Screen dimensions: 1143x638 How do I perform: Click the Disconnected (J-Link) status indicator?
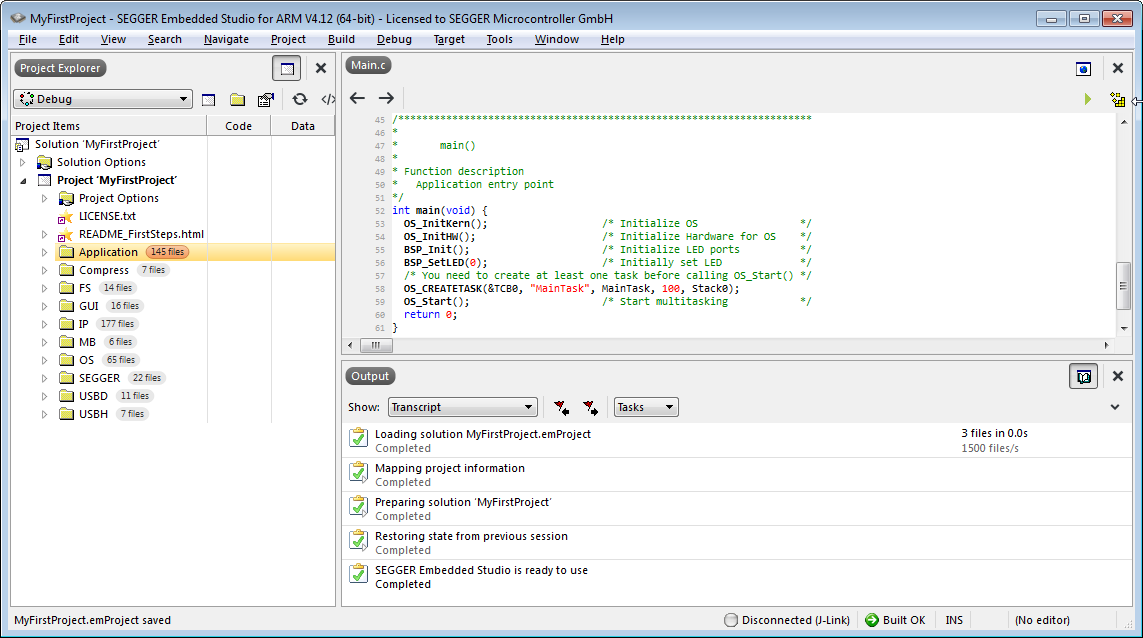tap(787, 620)
